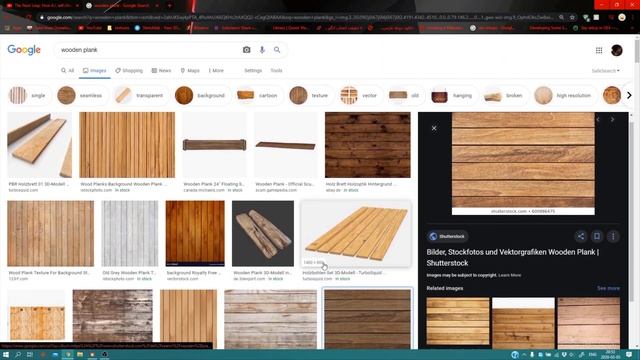The width and height of the screenshot is (640, 360).
Task: Switch to All results tab
Action: click(x=67, y=71)
